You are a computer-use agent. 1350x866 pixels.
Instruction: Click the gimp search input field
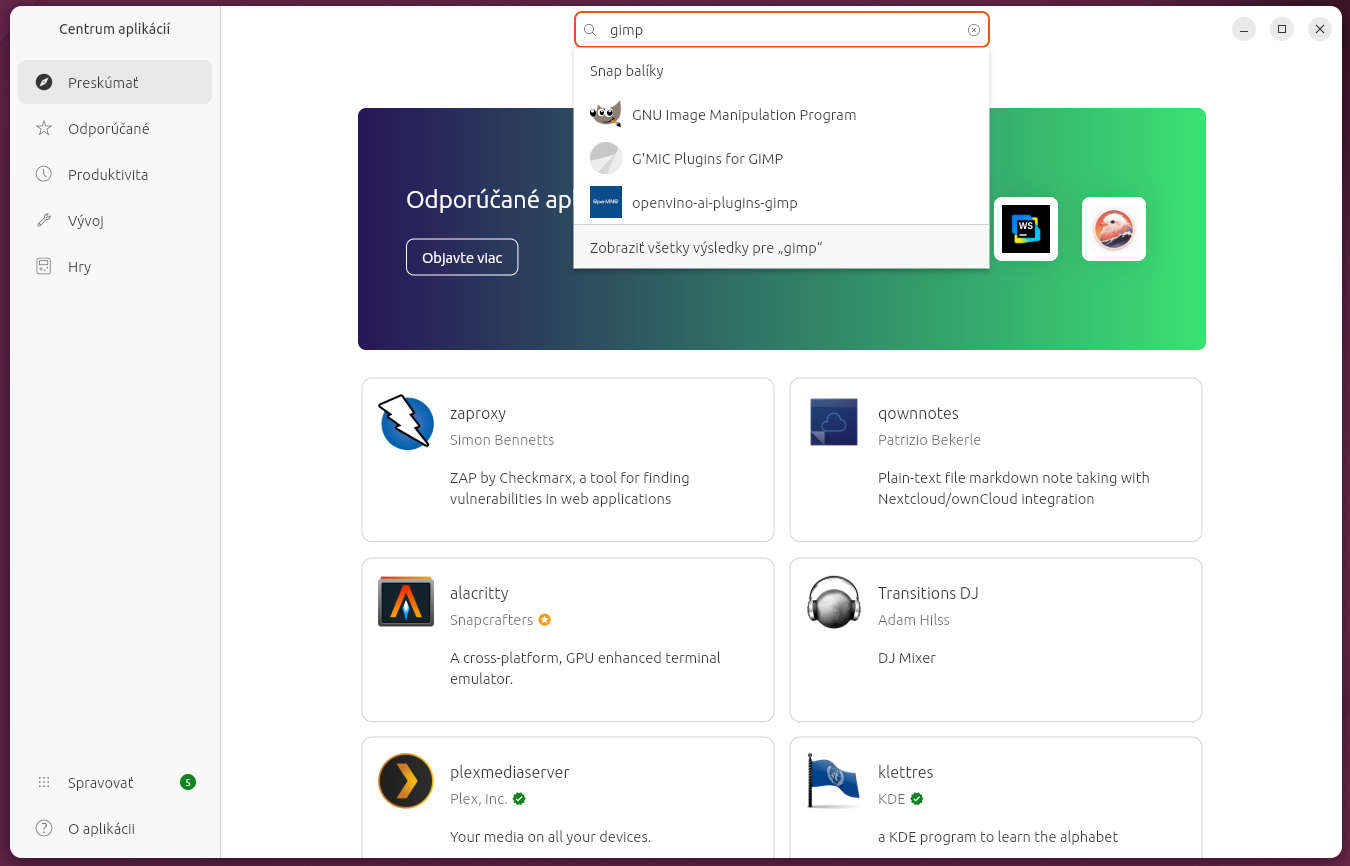[x=781, y=30]
